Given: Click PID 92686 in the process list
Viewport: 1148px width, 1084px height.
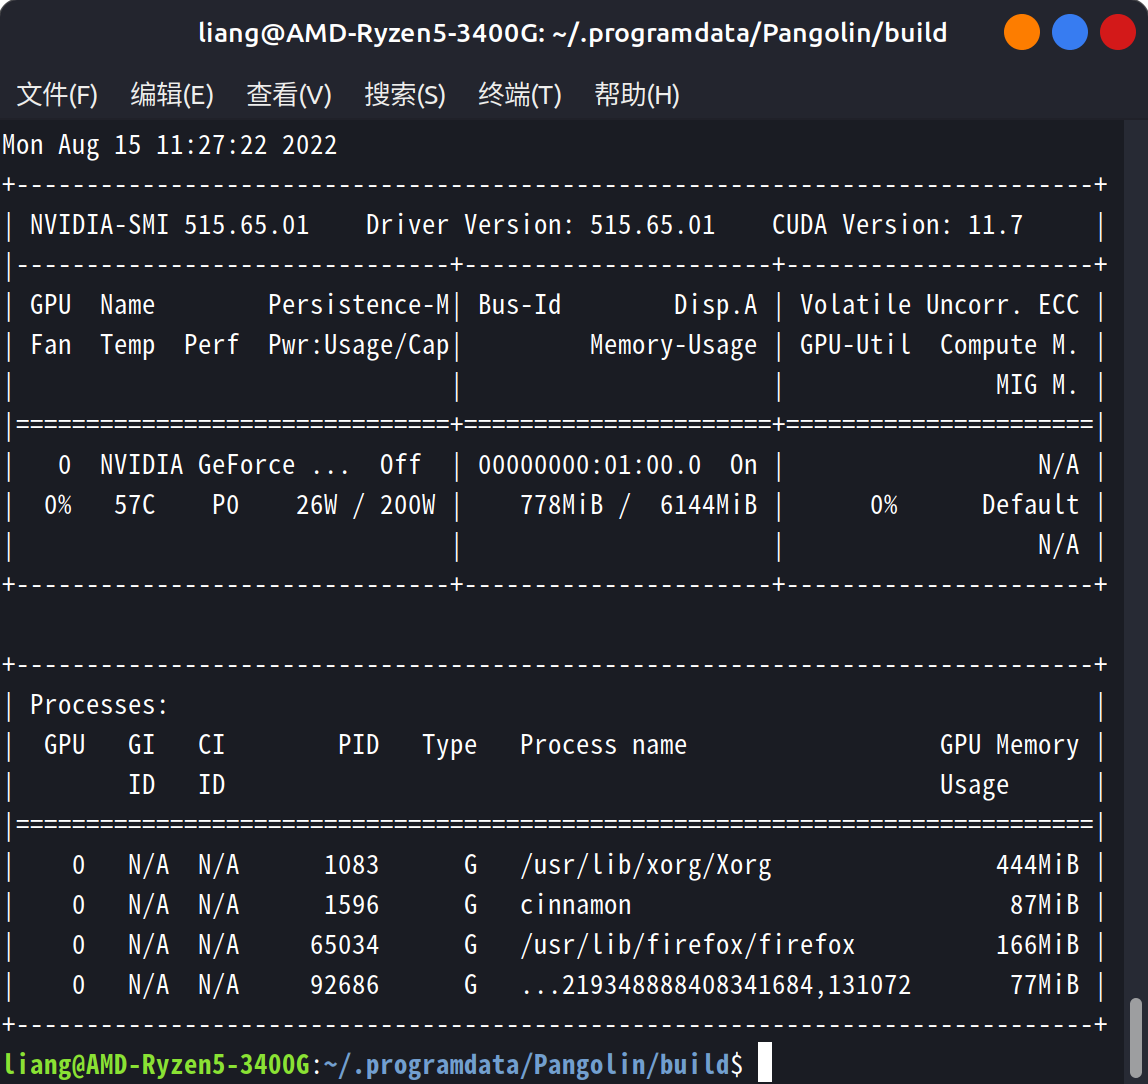Looking at the screenshot, I should 345,985.
